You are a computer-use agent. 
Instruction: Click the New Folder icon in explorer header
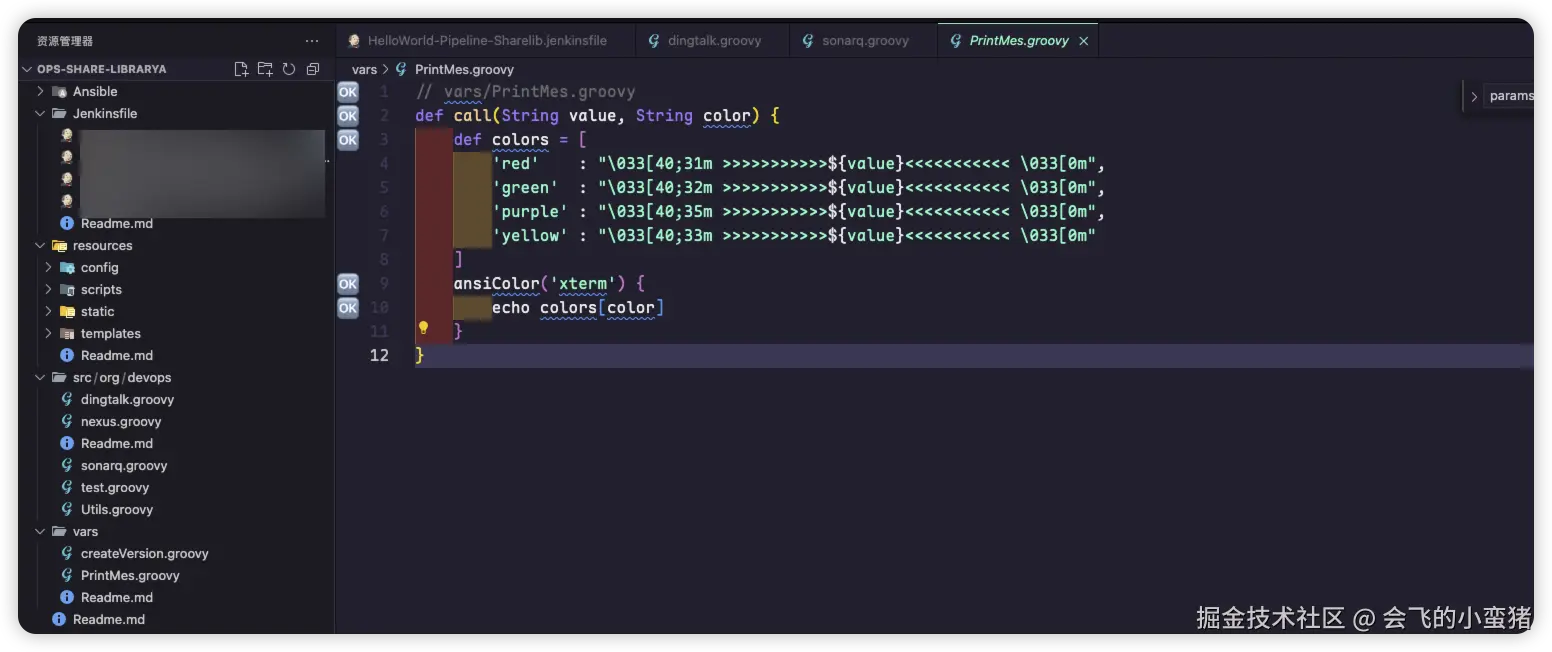click(265, 69)
